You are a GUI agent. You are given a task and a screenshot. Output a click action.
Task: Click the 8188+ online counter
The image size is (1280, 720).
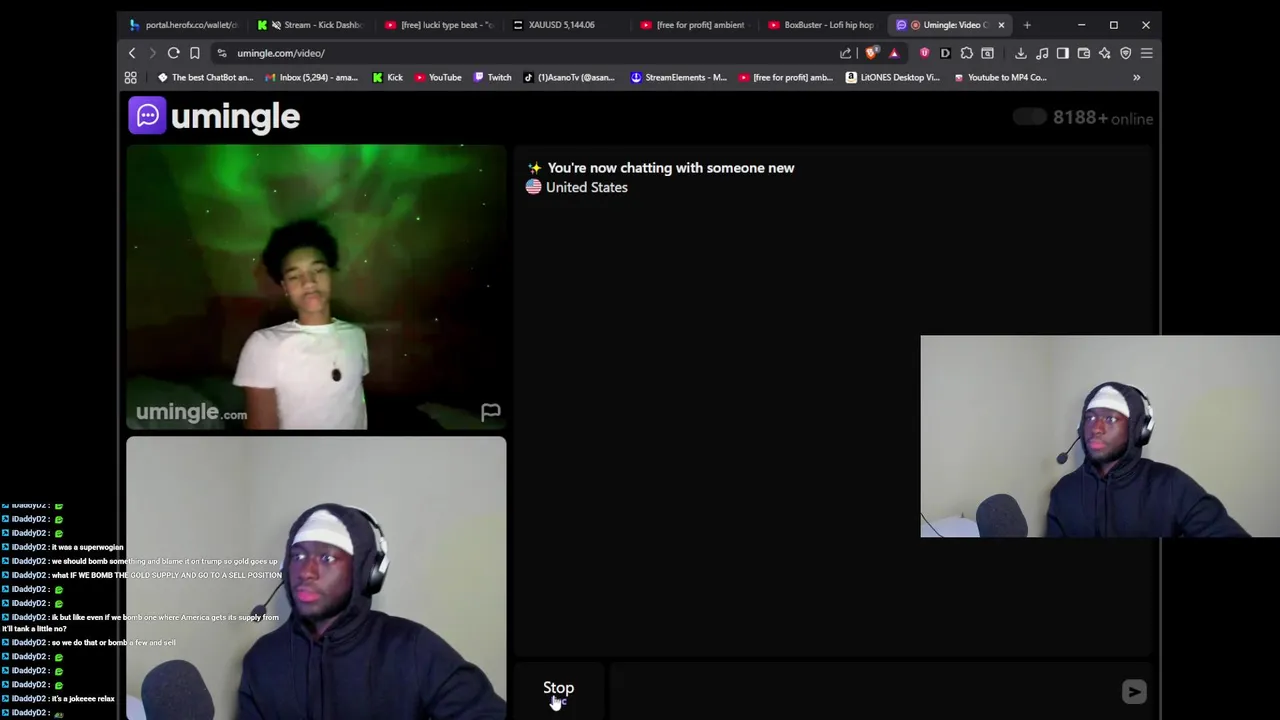coord(1103,118)
